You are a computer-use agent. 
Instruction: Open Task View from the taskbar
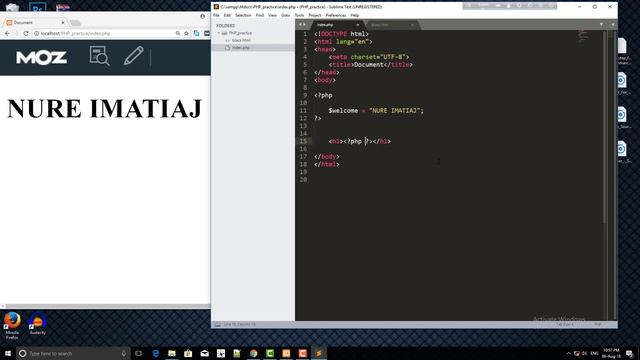[x=139, y=353]
